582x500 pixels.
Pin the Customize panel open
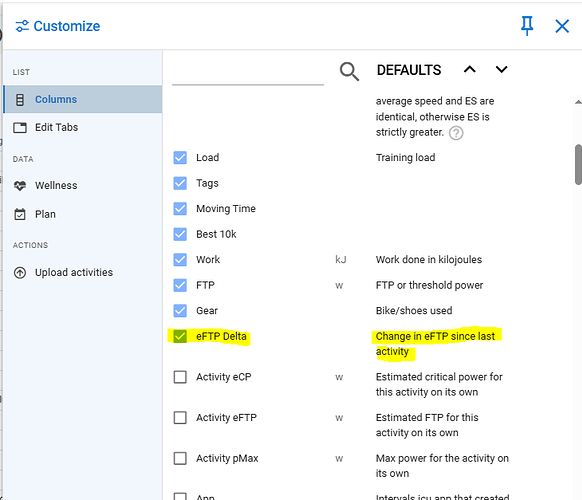(527, 26)
